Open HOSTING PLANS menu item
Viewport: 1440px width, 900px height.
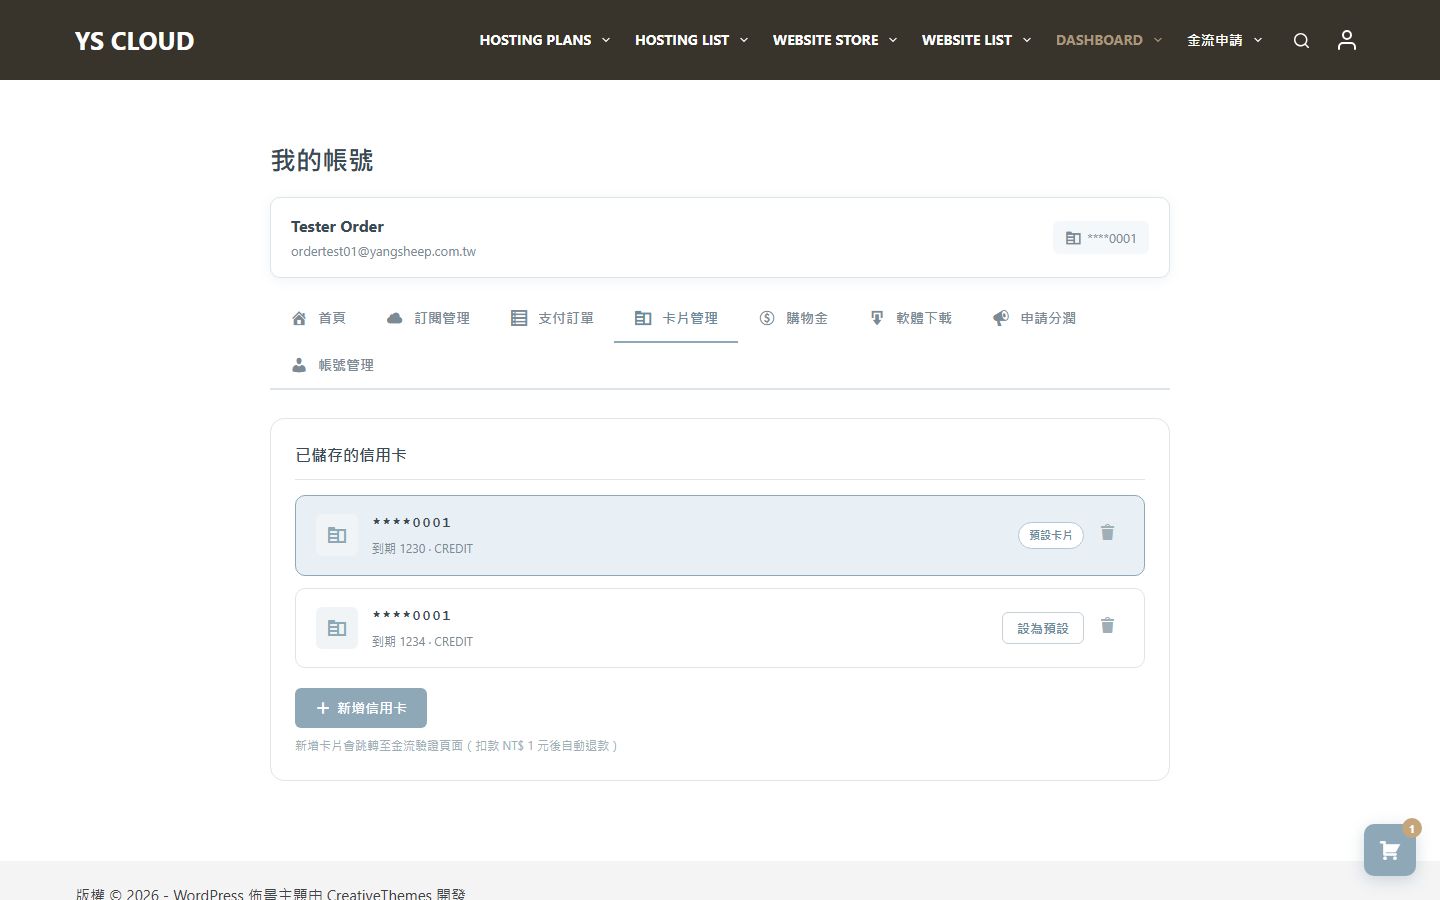tap(535, 40)
